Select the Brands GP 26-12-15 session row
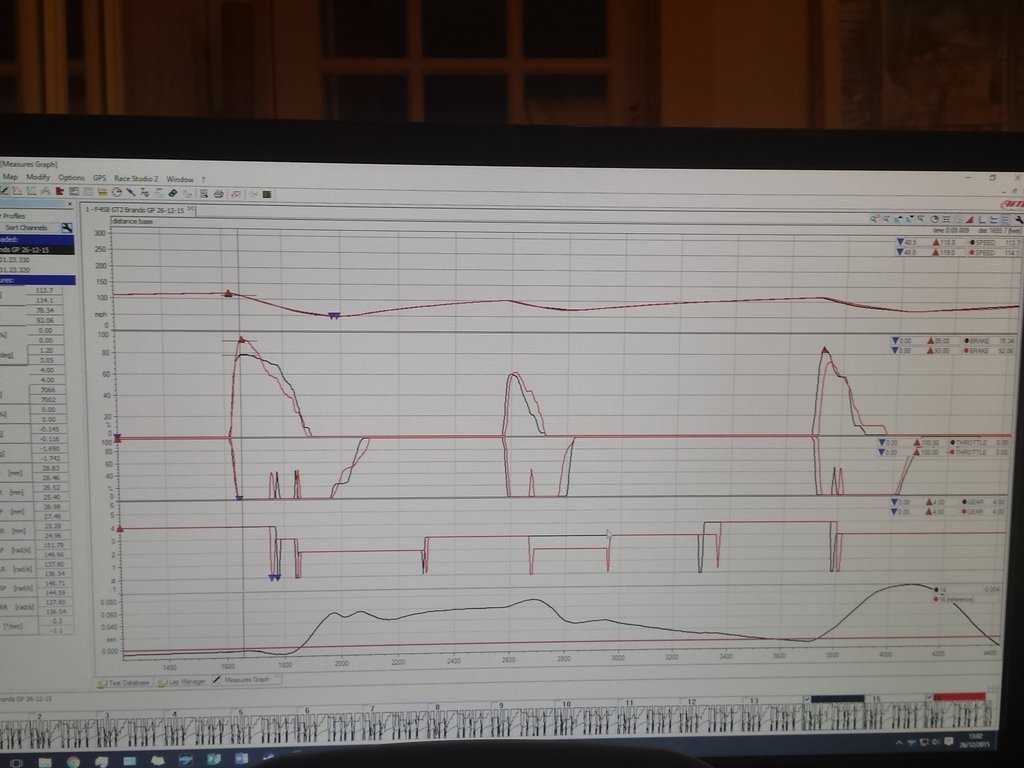The image size is (1024, 768). pyautogui.click(x=36, y=250)
